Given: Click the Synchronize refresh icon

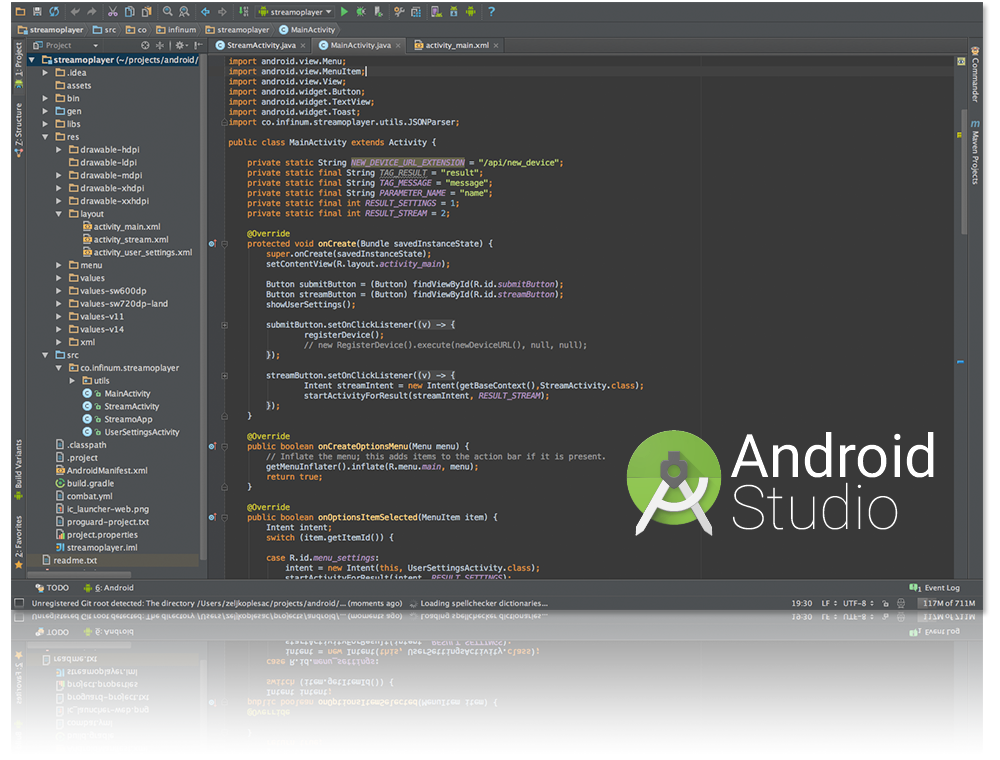Looking at the screenshot, I should pos(54,11).
